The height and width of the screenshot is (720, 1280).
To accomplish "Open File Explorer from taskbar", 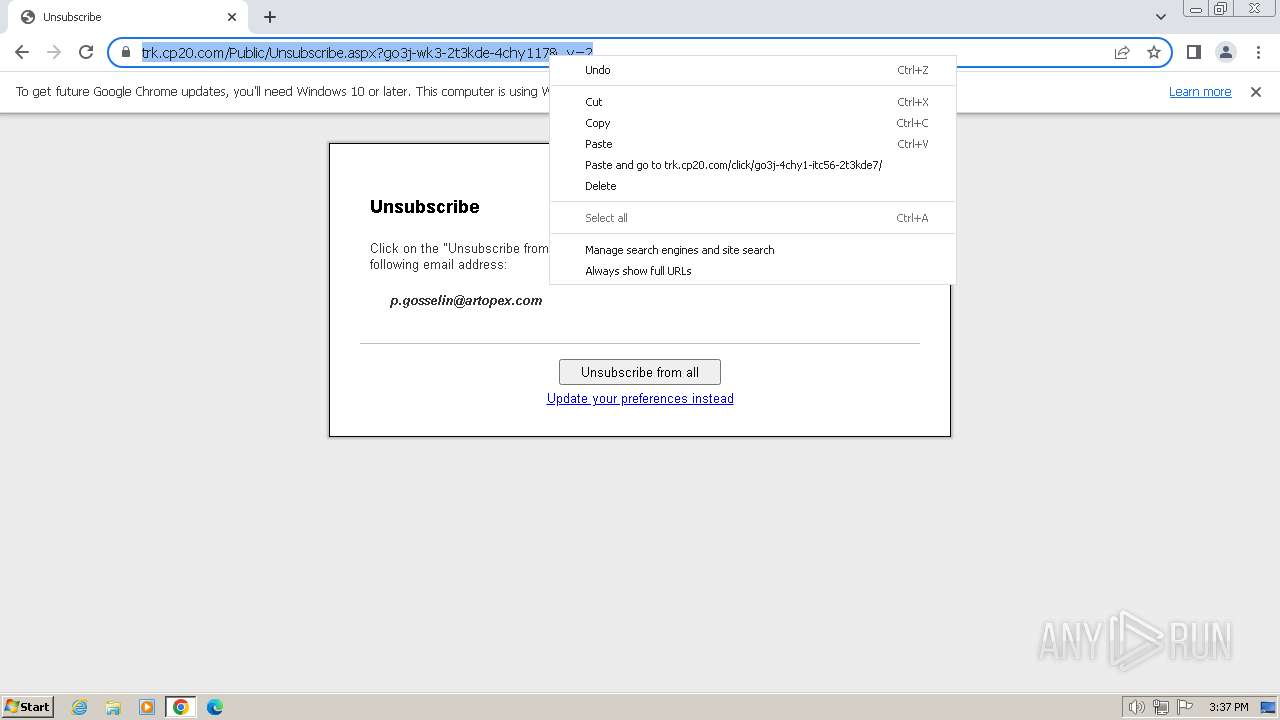I will tap(113, 707).
